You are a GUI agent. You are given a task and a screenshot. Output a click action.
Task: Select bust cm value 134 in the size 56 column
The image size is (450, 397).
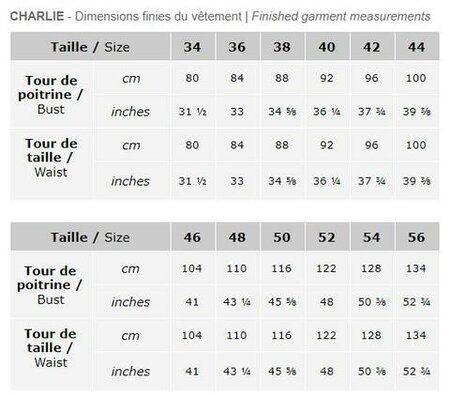[416, 268]
